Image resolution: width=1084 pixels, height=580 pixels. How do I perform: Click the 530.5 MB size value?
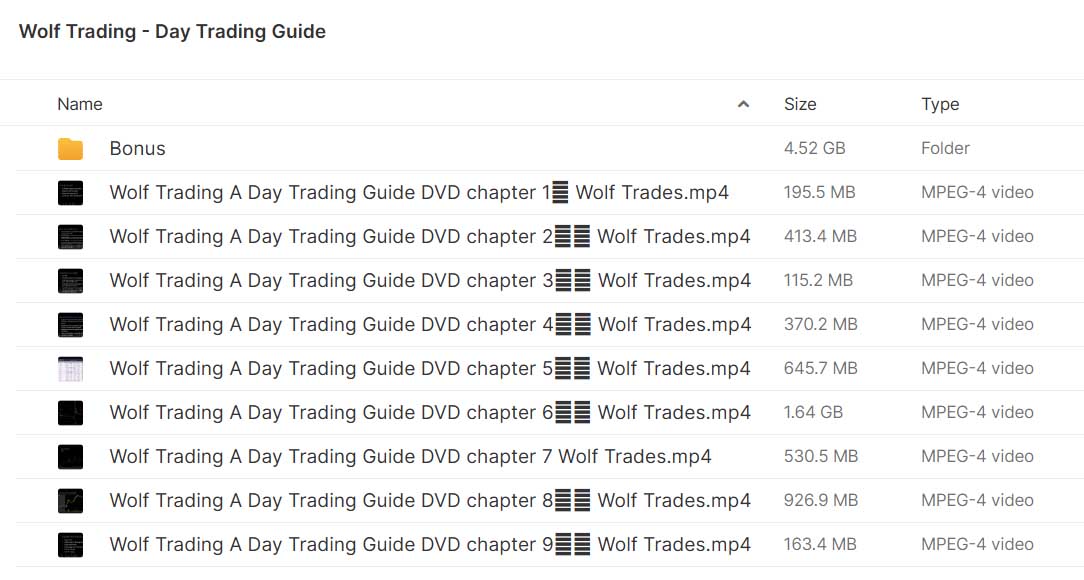point(821,456)
